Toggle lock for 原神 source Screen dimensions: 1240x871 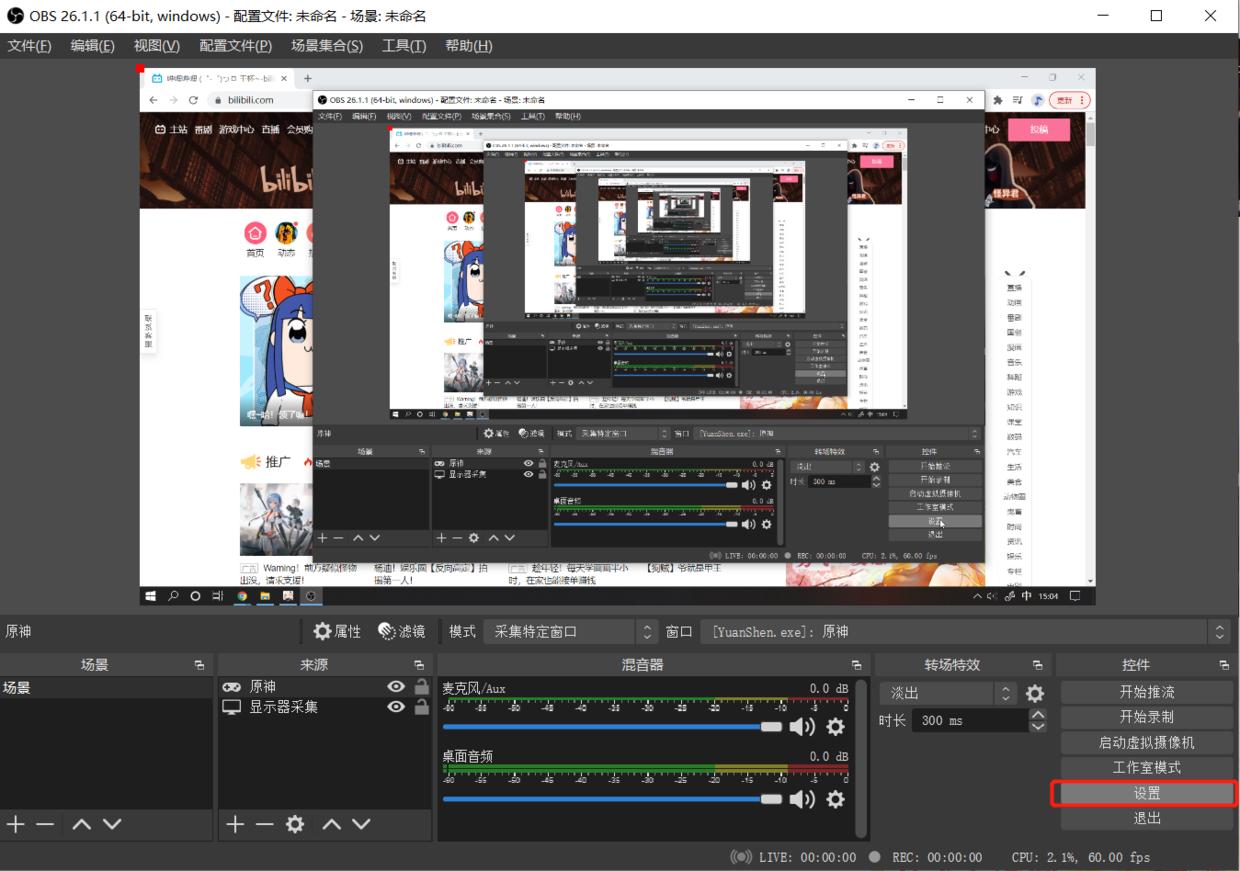coord(422,687)
